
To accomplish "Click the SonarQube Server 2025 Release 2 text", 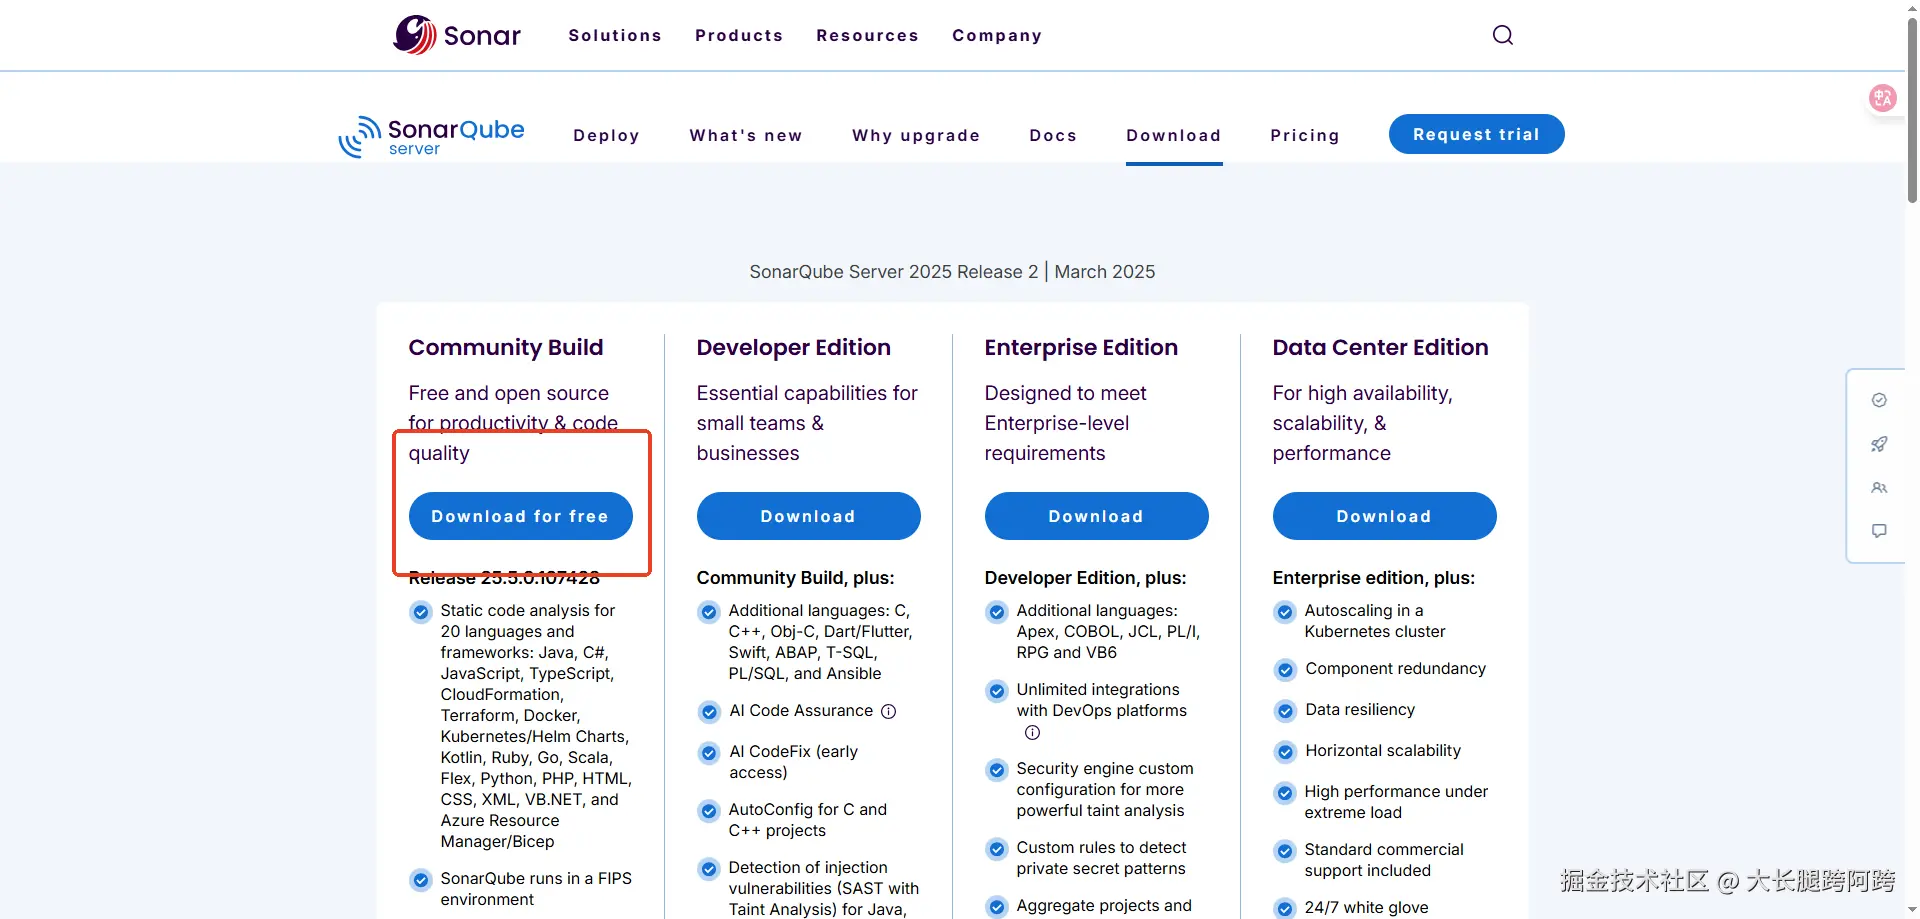I will 894,272.
